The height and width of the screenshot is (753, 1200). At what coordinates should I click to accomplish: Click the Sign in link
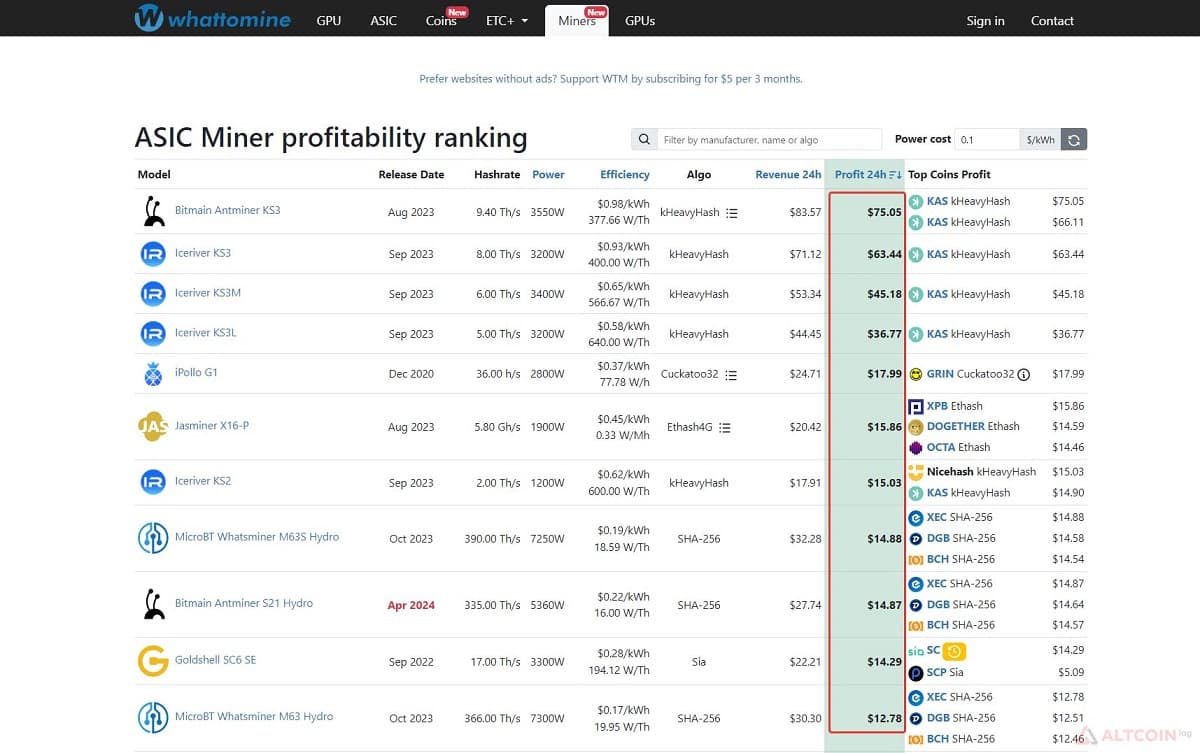pos(985,20)
